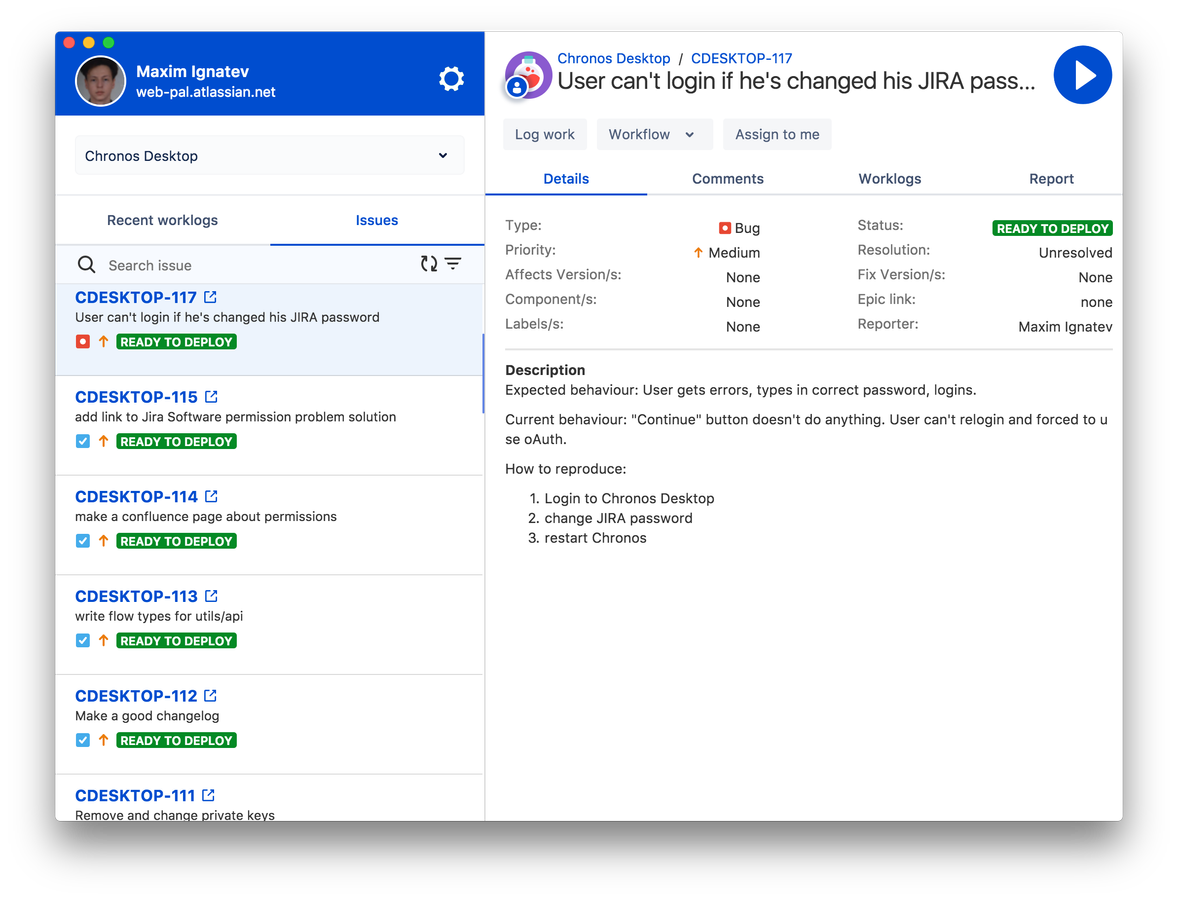This screenshot has height=900, width=1178.
Task: Click the task type icon on CDESKTOP-113
Action: pyautogui.click(x=83, y=641)
